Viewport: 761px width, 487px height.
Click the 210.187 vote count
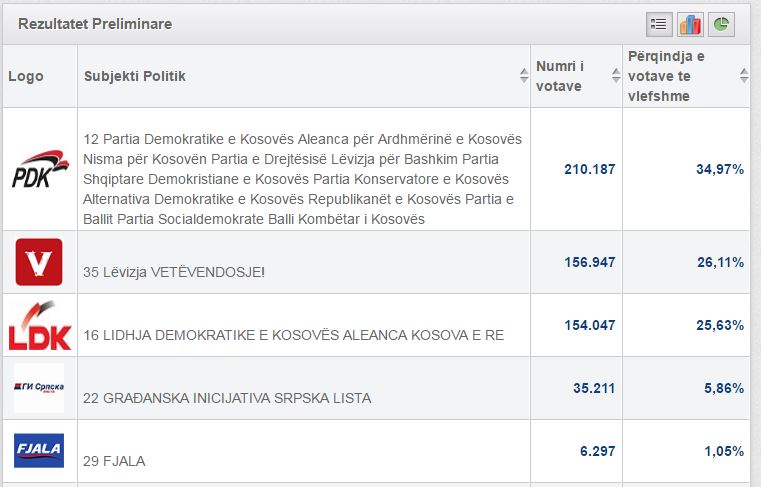pyautogui.click(x=590, y=169)
